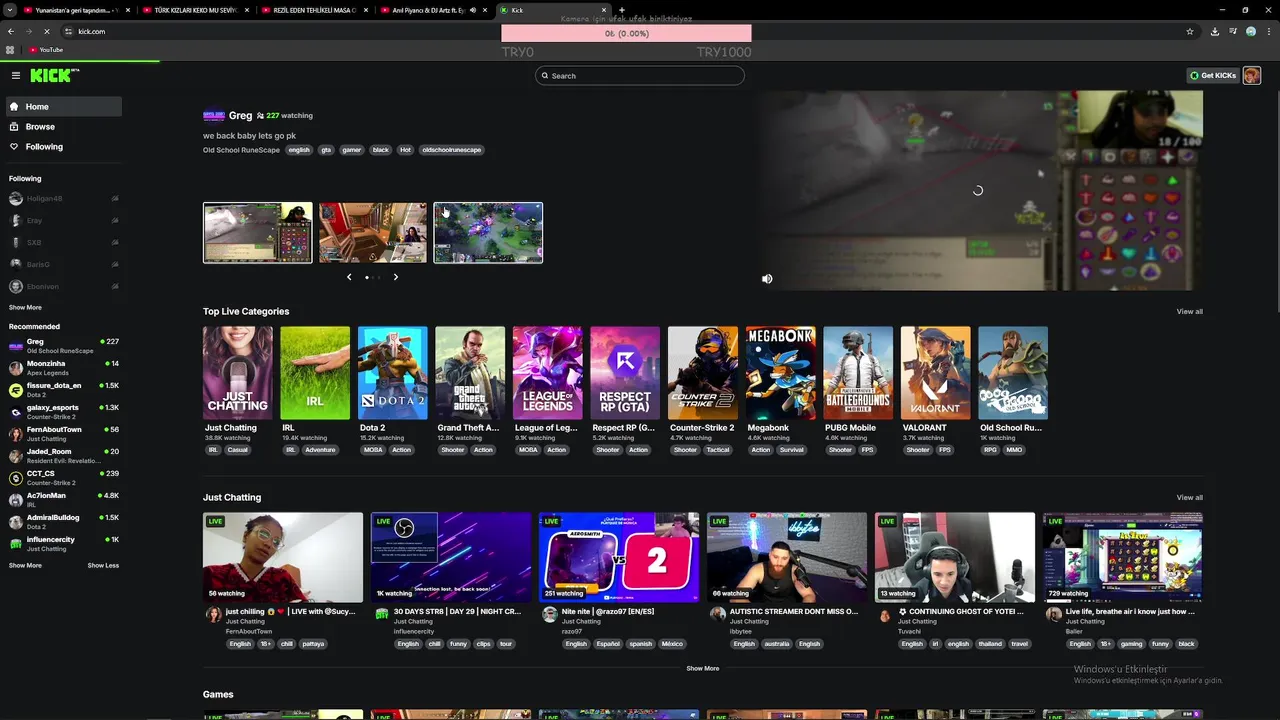Viewport: 1280px width, 720px height.
Task: Click the MOBA tag under Dota 2
Action: coord(373,450)
